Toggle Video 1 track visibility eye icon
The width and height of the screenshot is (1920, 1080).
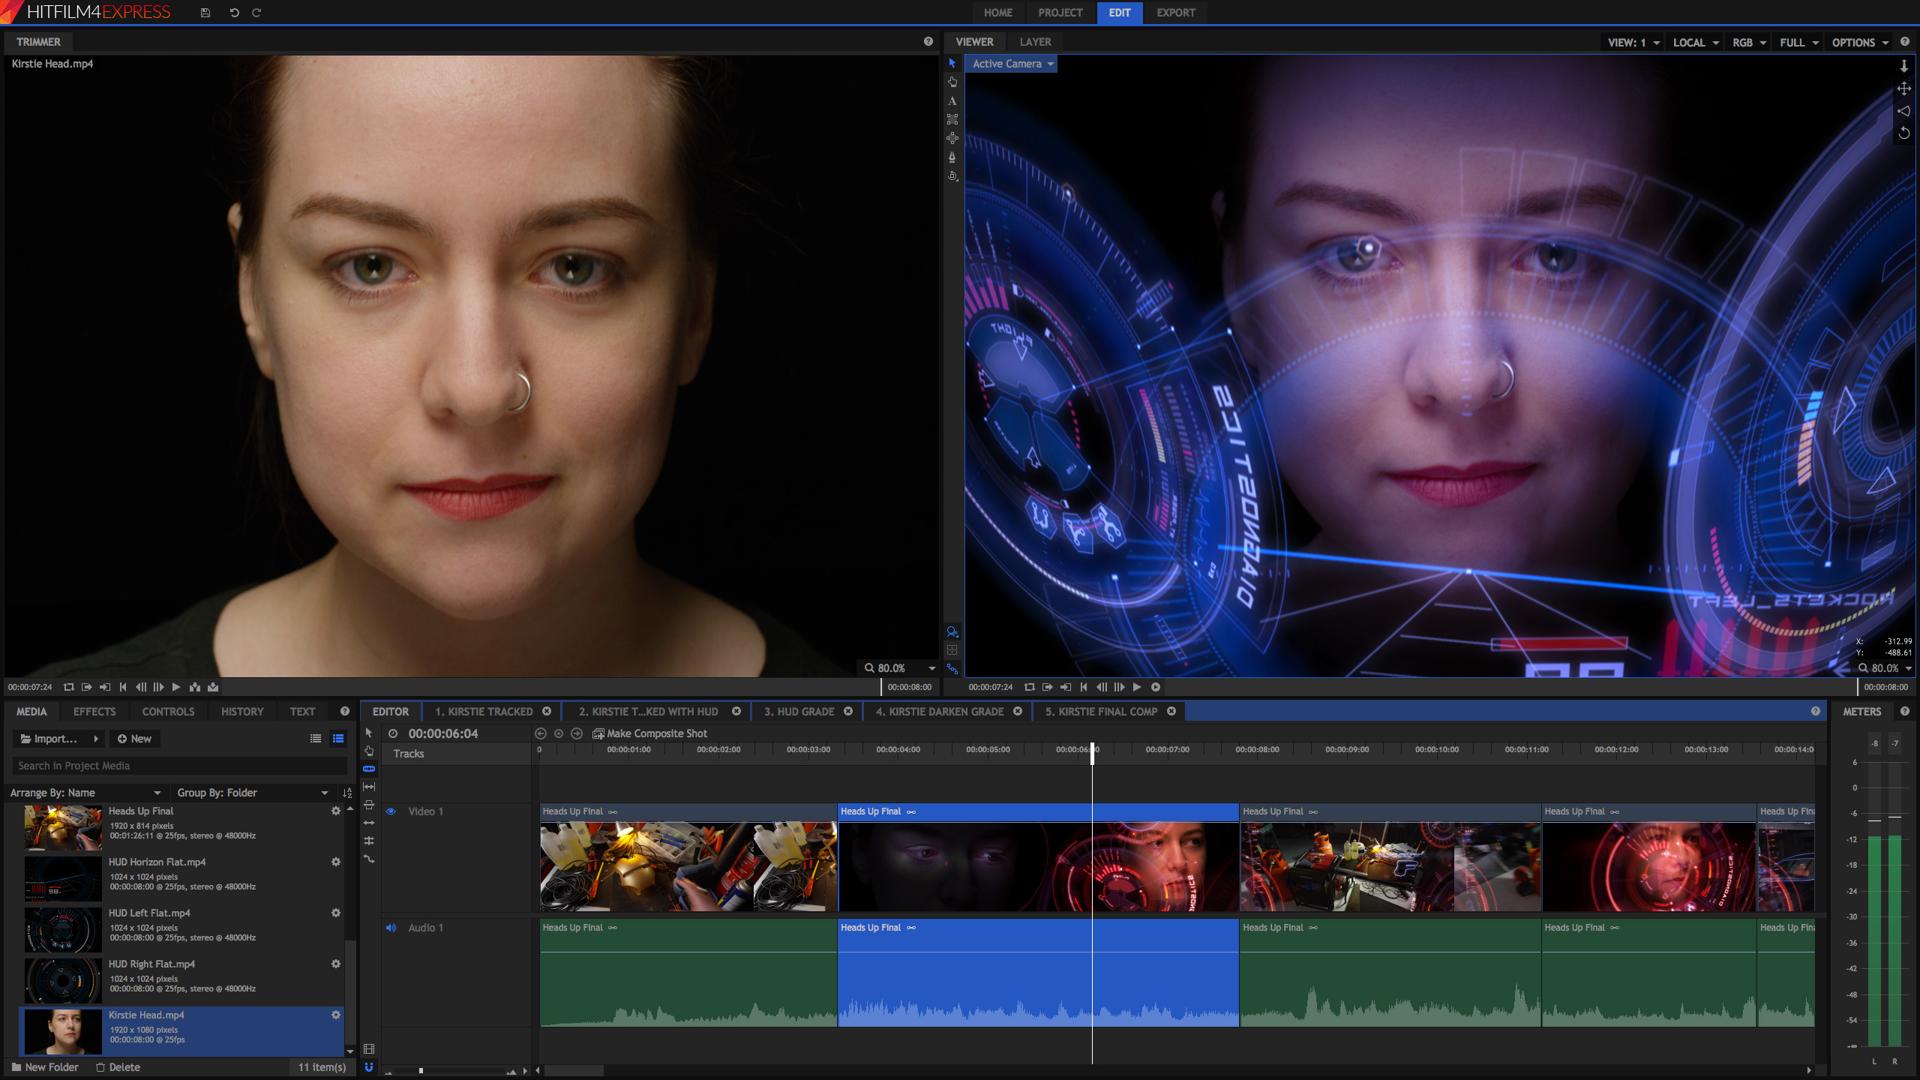point(389,811)
